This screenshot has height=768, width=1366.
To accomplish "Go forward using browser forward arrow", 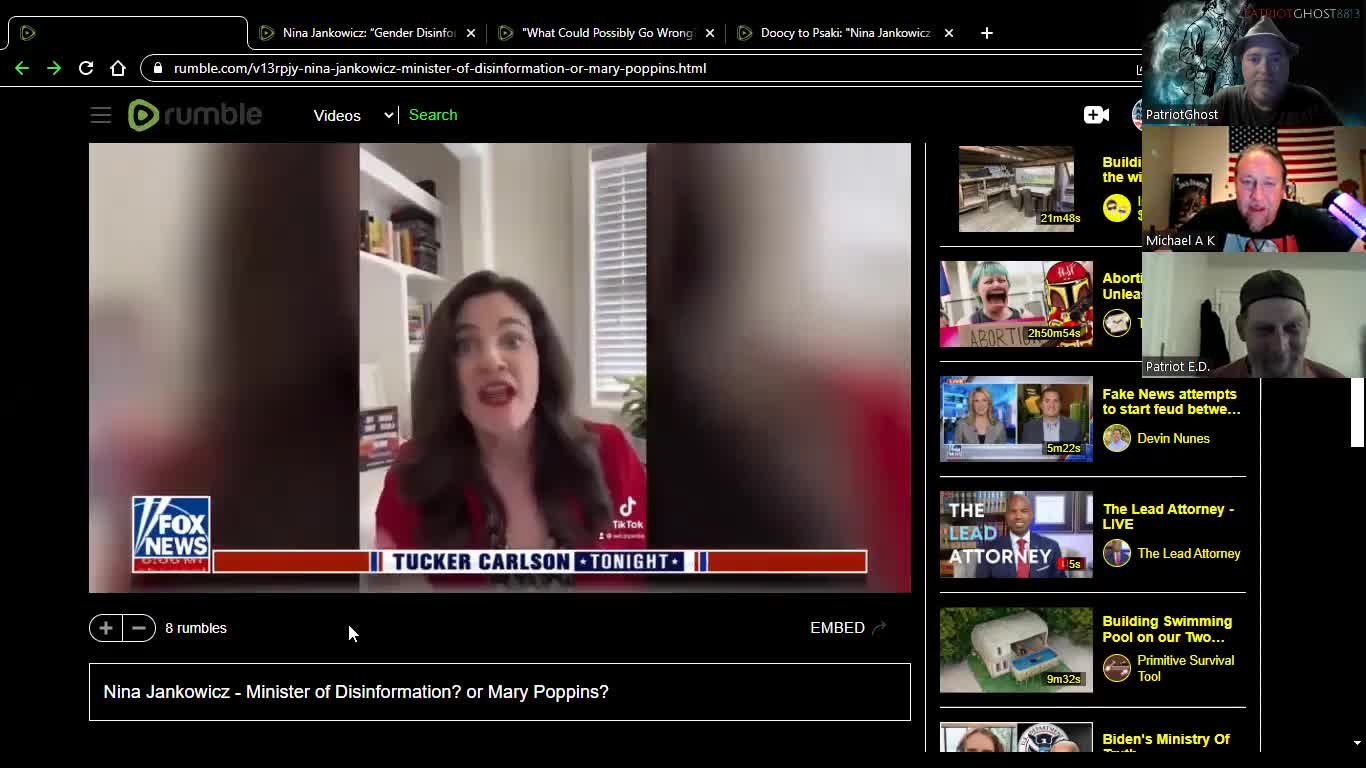I will [x=54, y=68].
